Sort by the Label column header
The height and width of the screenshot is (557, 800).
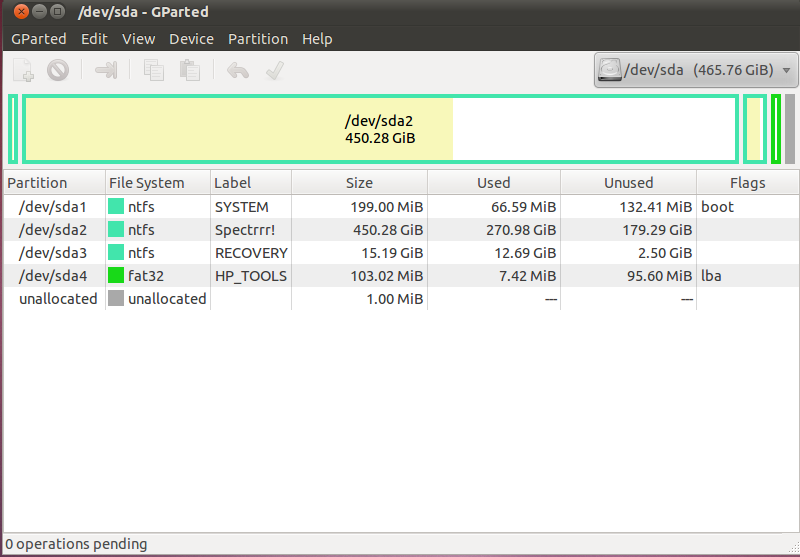click(x=251, y=183)
